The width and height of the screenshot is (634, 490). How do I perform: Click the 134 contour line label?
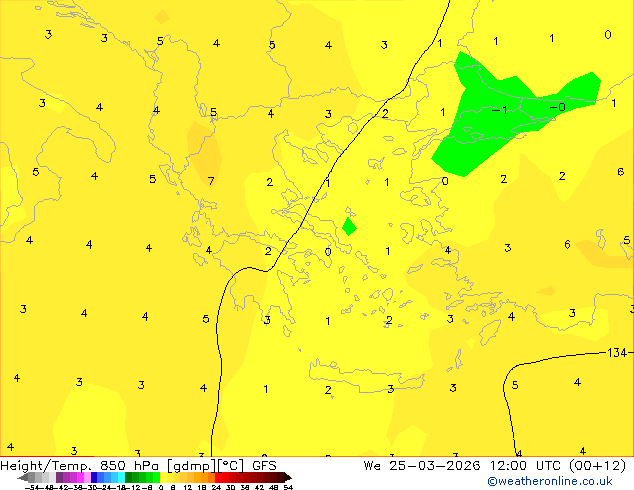[x=619, y=353]
